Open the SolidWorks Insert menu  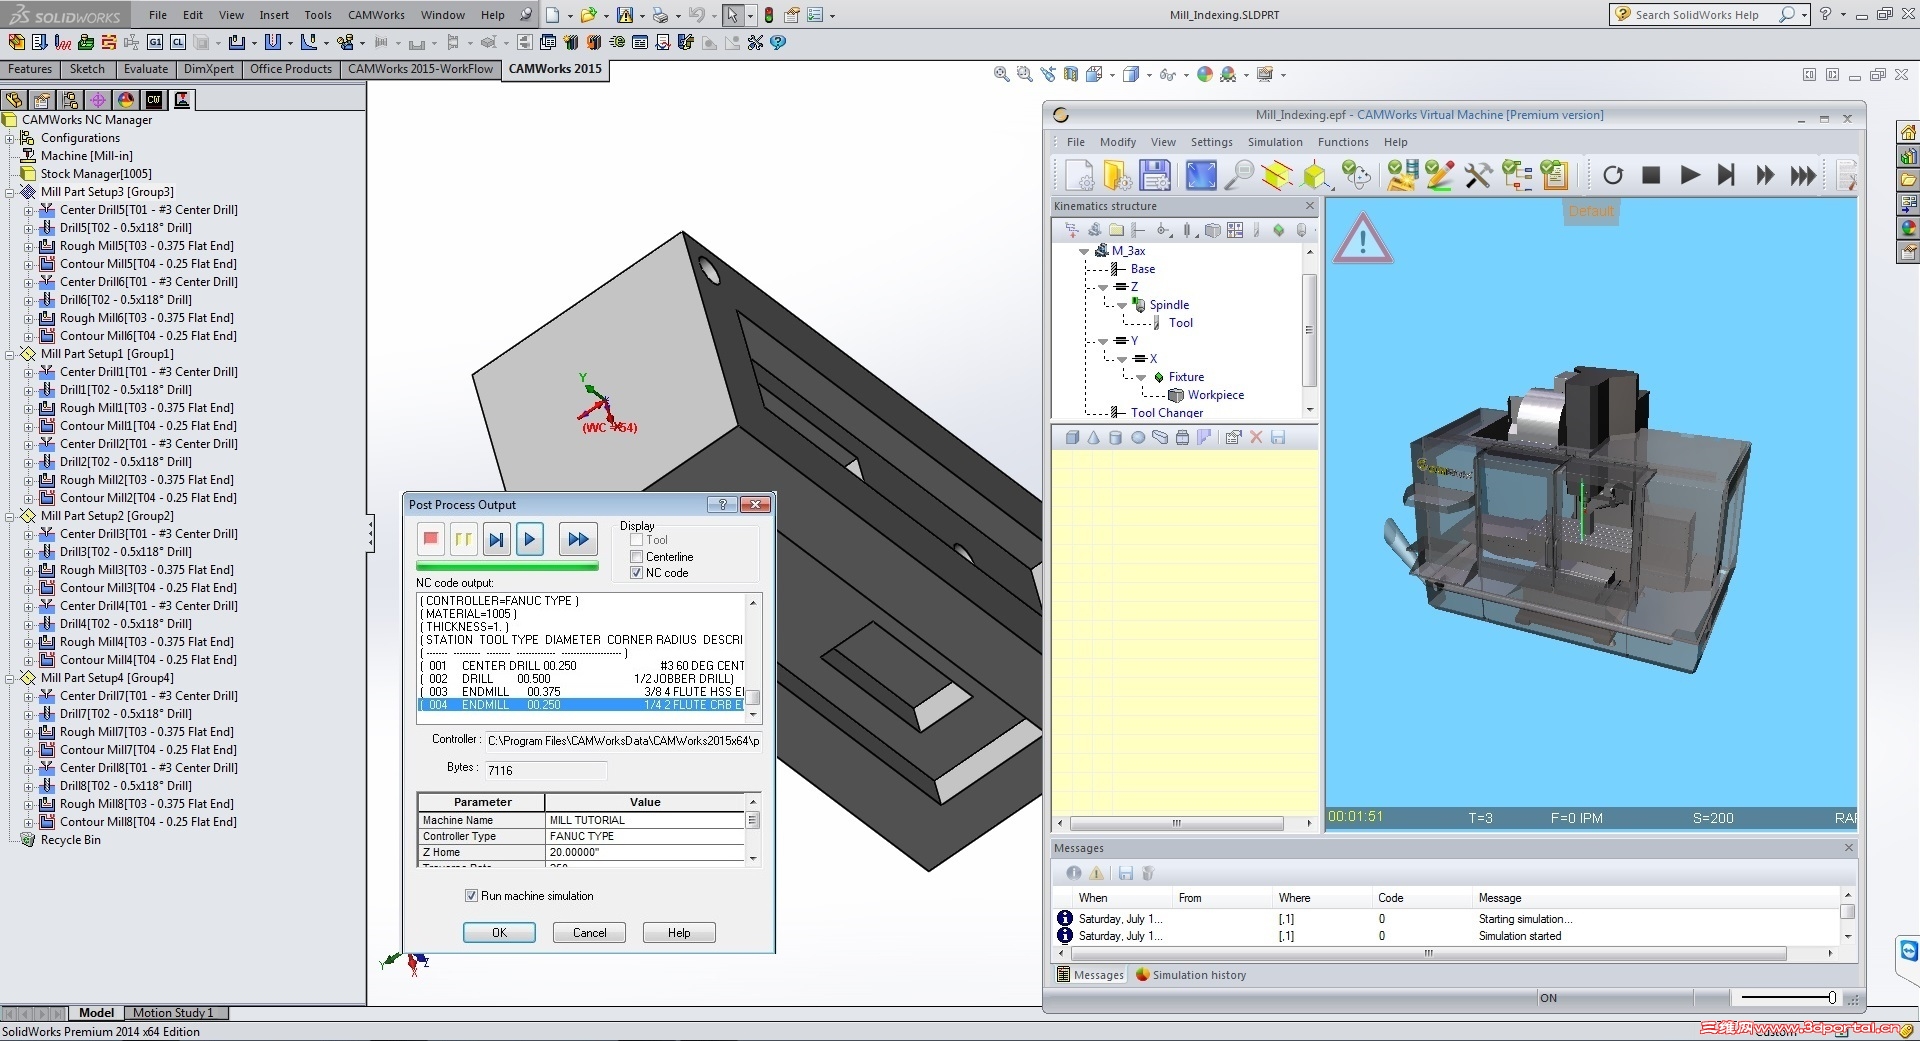pyautogui.click(x=274, y=15)
